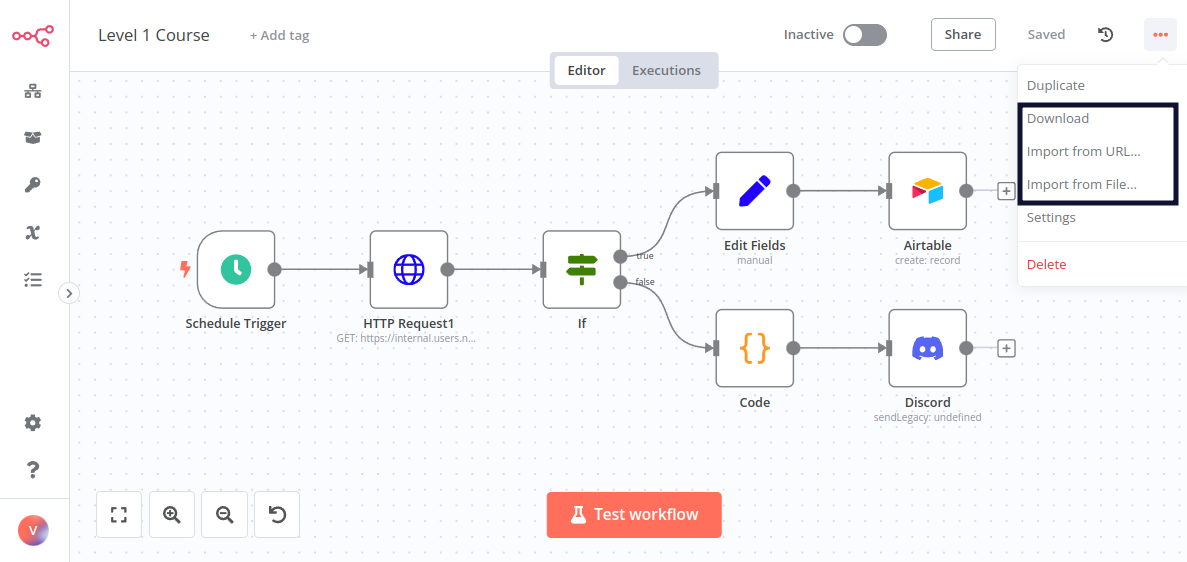Switch to the Executions tab

(x=666, y=71)
